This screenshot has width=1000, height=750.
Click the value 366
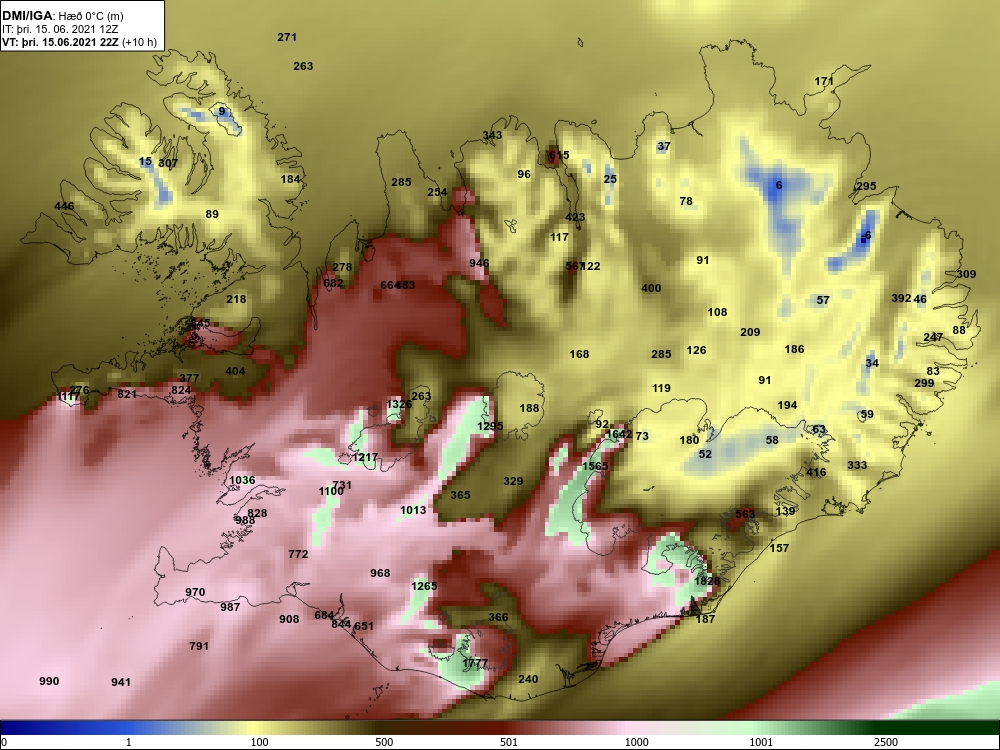point(498,617)
